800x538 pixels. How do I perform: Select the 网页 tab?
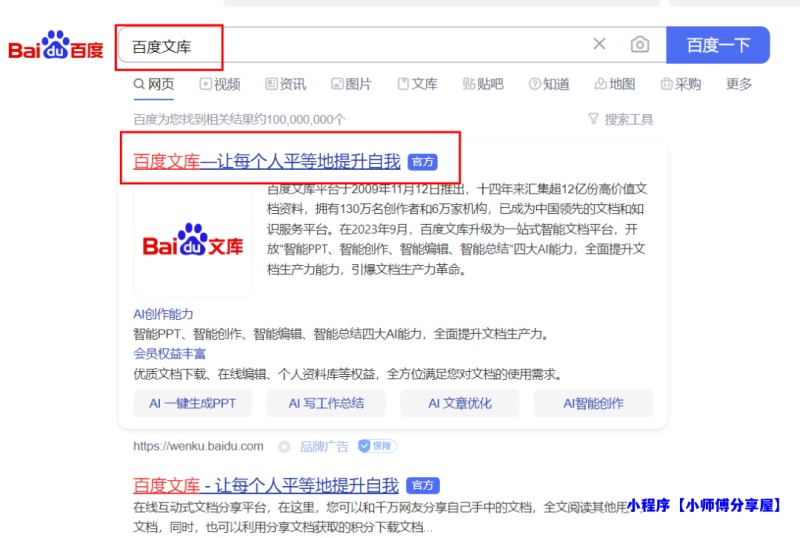tap(154, 84)
